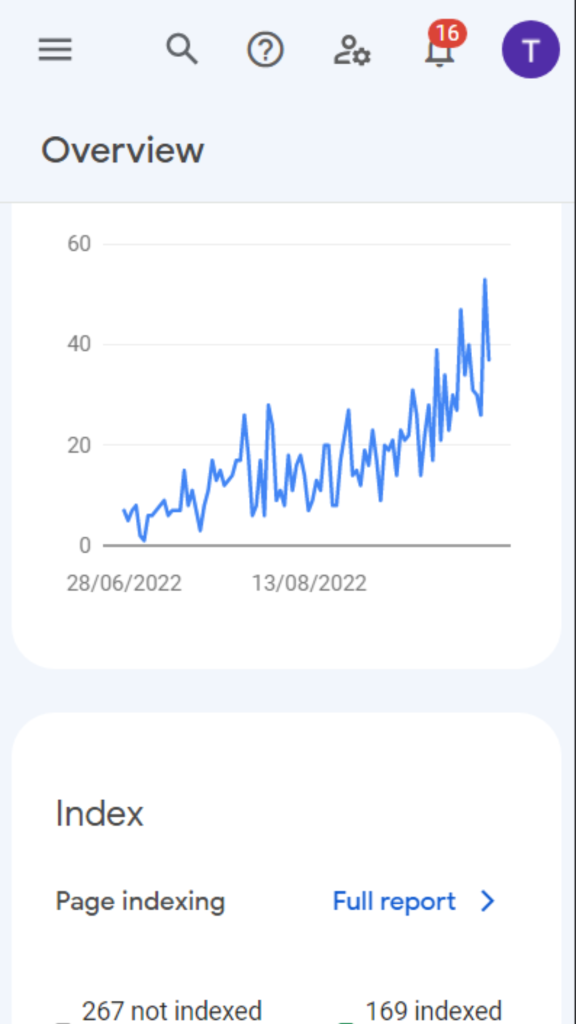Click the 20 gridline label on chart
The height and width of the screenshot is (1024, 576).
tap(78, 445)
